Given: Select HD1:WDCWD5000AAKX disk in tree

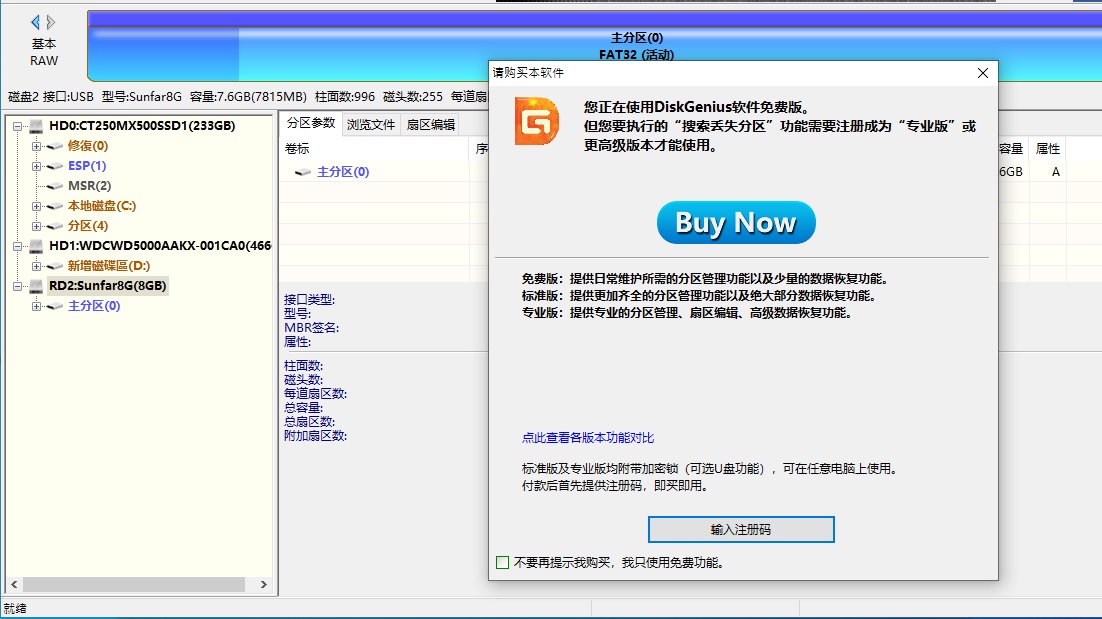Looking at the screenshot, I should tap(160, 246).
